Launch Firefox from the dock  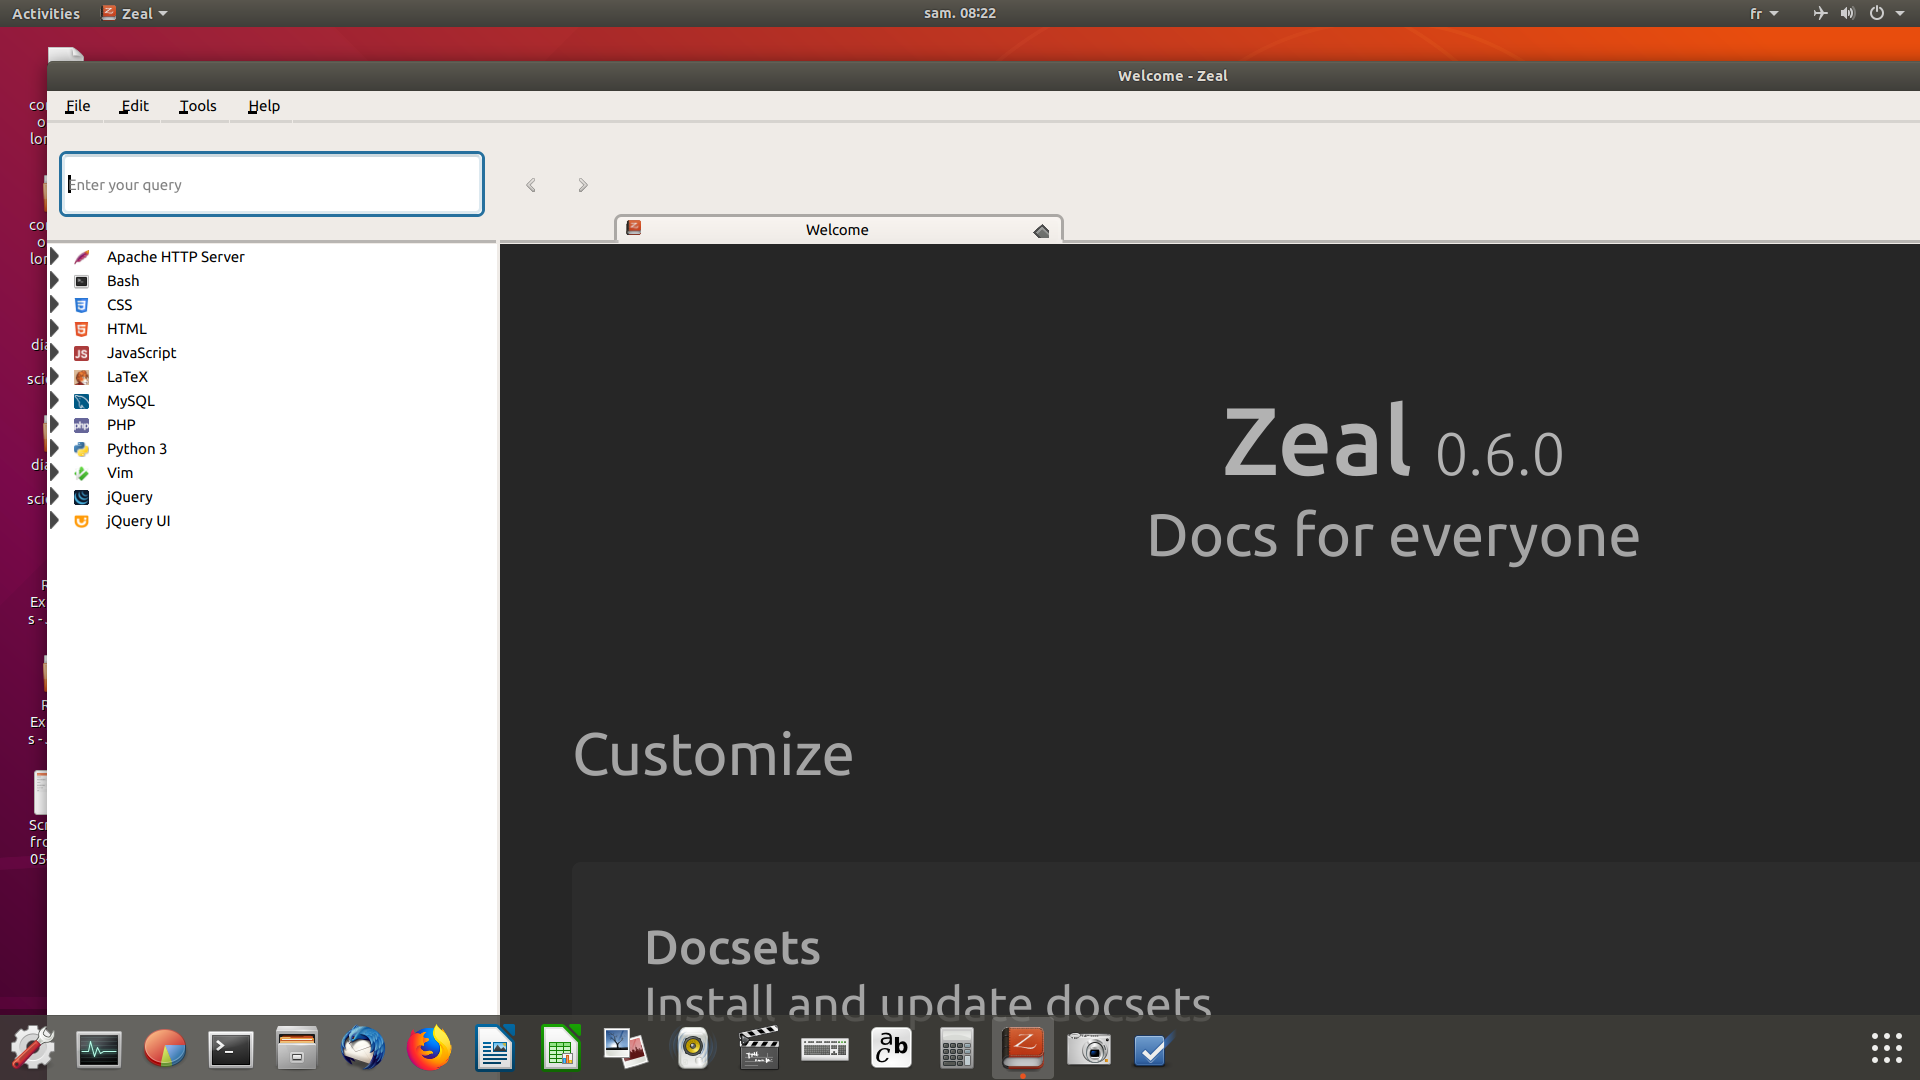coord(429,1049)
